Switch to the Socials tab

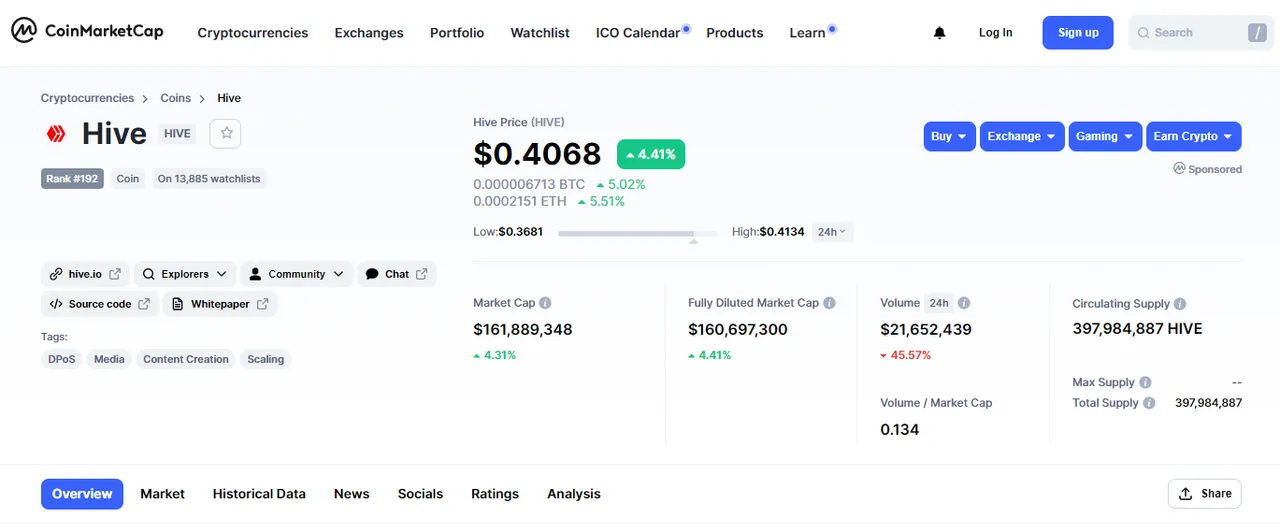420,494
